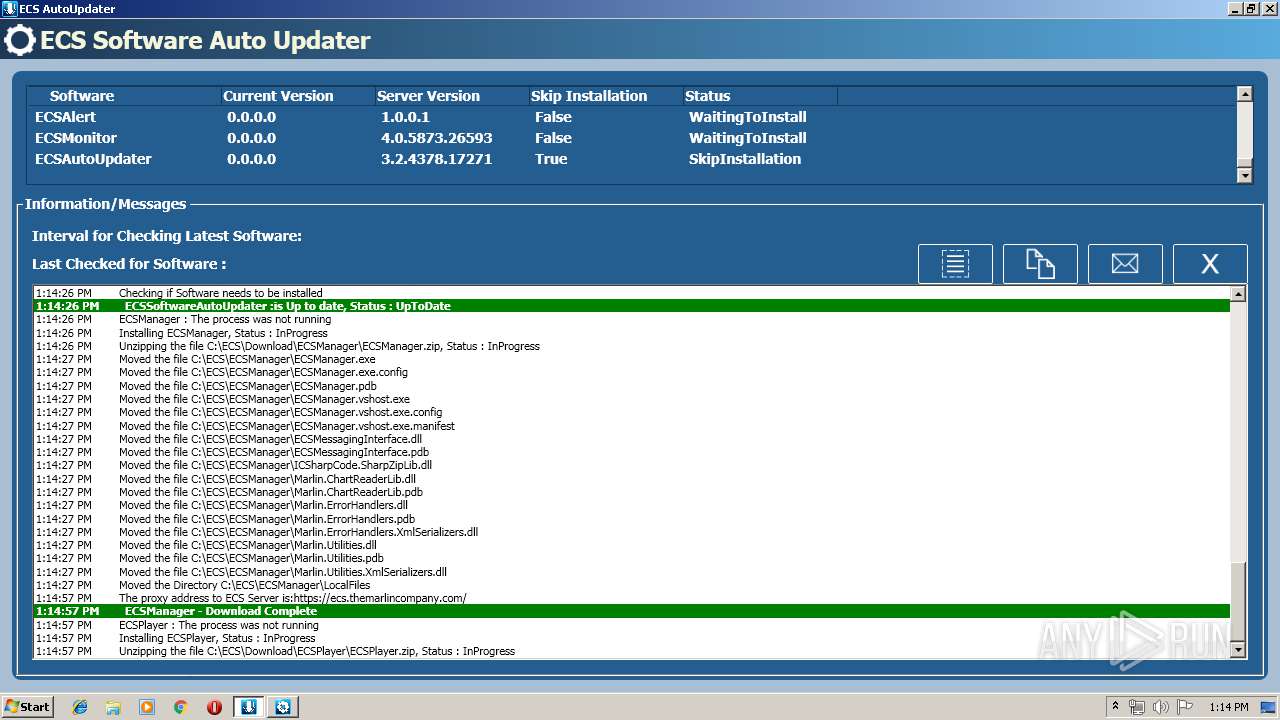Show hidden tray icons arrow
The height and width of the screenshot is (720, 1280).
click(x=1115, y=706)
